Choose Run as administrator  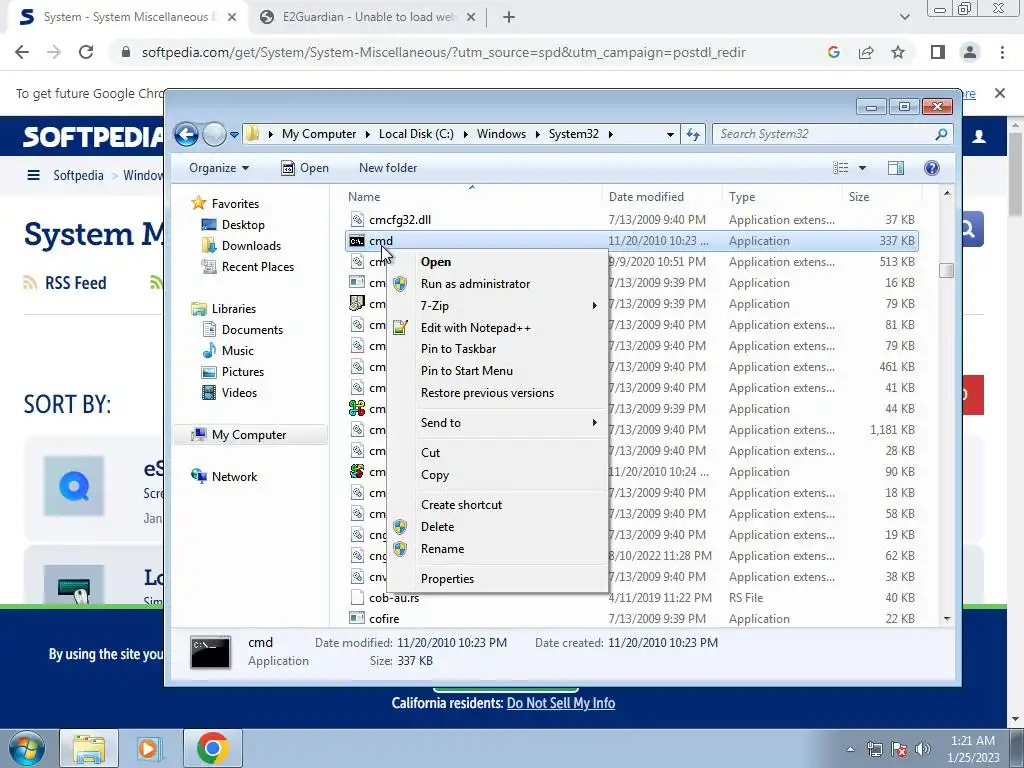[x=475, y=284]
